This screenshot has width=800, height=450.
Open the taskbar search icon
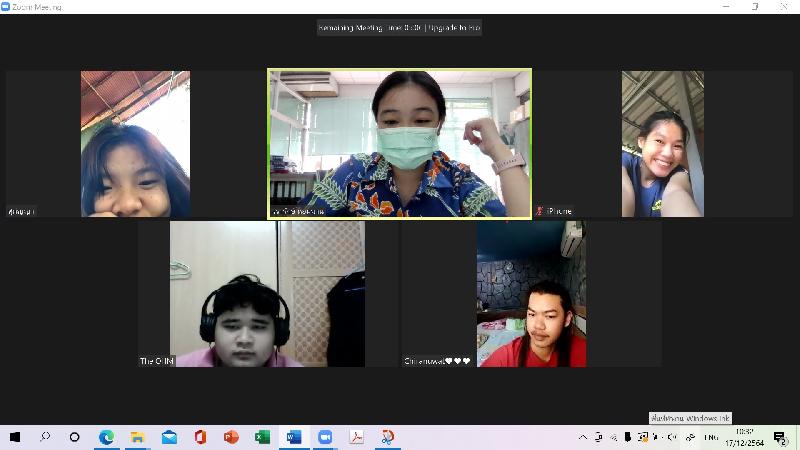(45, 437)
